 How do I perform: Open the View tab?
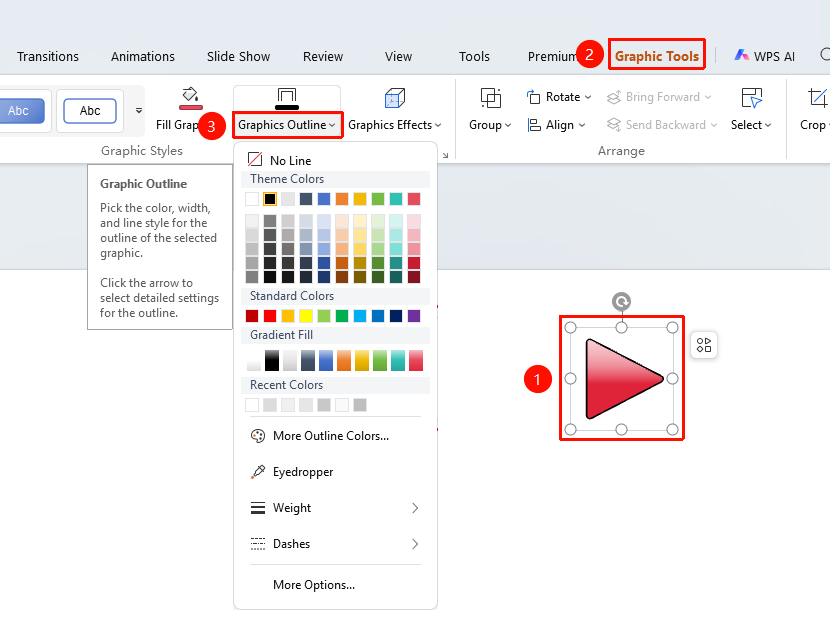[399, 56]
